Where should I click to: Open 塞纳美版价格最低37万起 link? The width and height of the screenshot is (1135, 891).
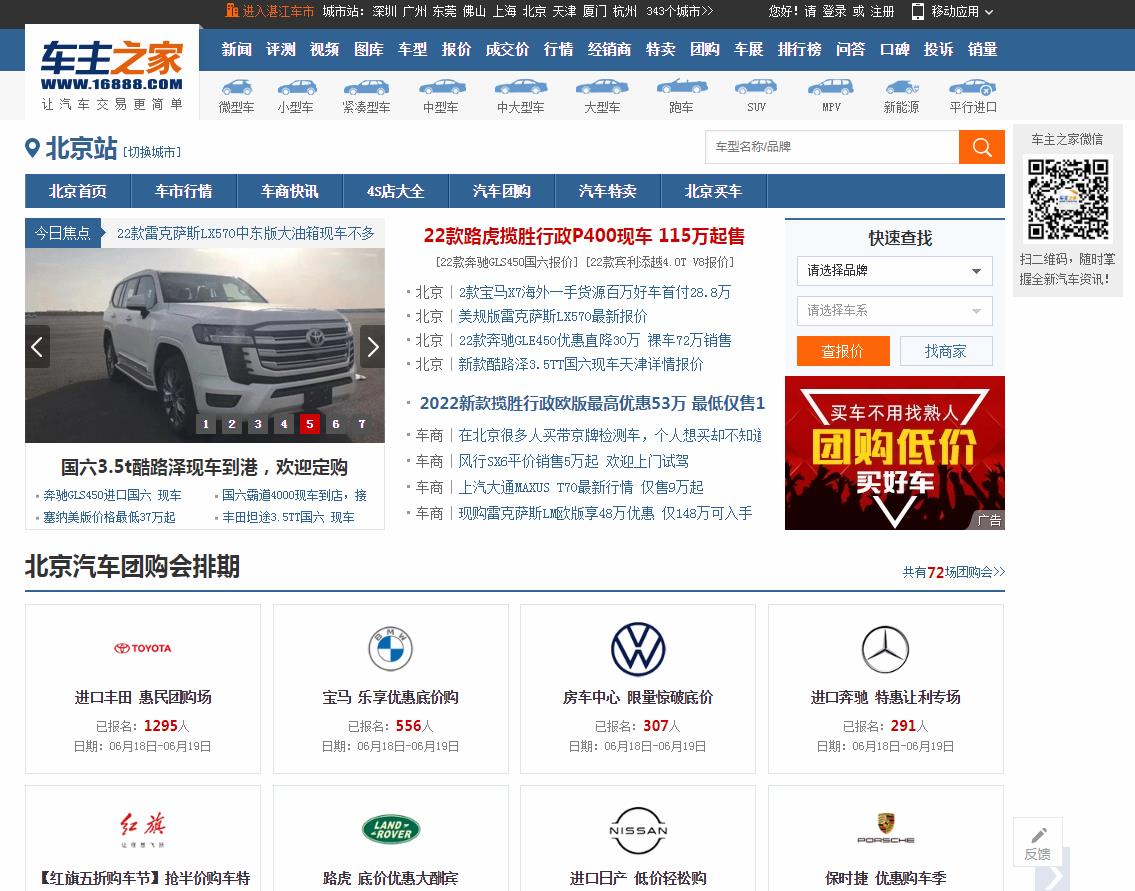tap(109, 518)
